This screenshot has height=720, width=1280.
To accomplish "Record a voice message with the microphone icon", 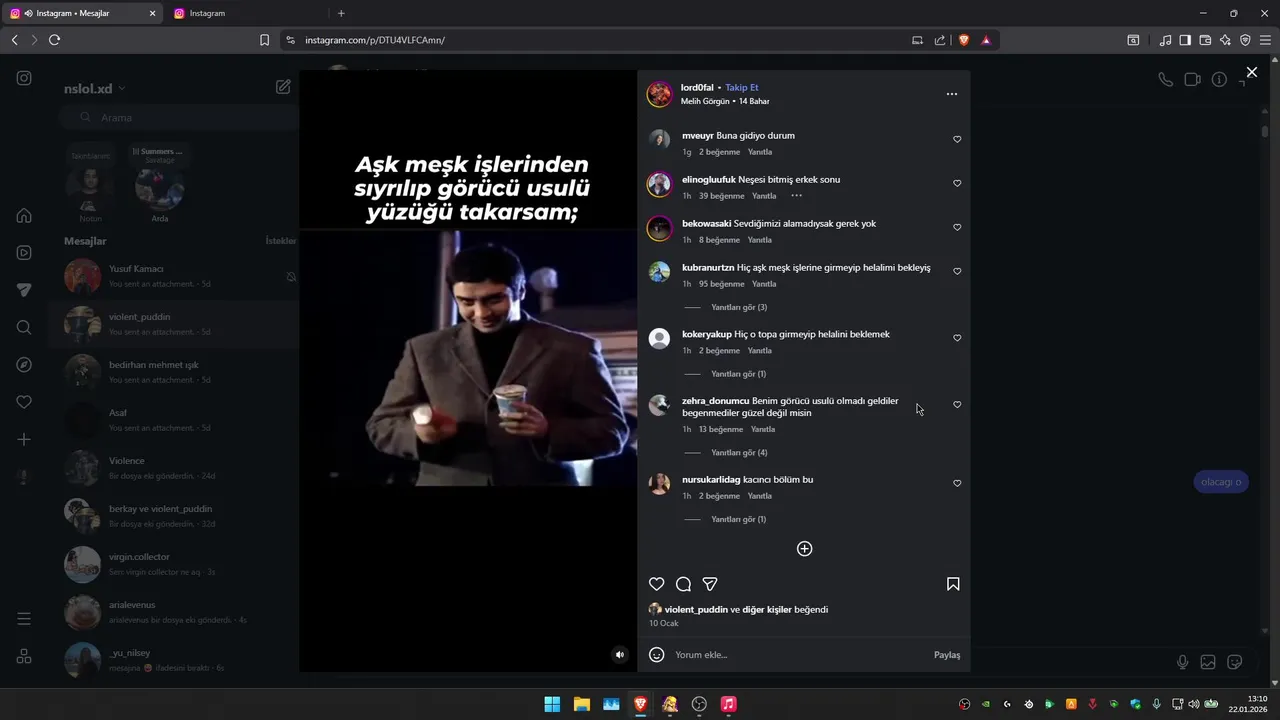I will coord(1182,662).
